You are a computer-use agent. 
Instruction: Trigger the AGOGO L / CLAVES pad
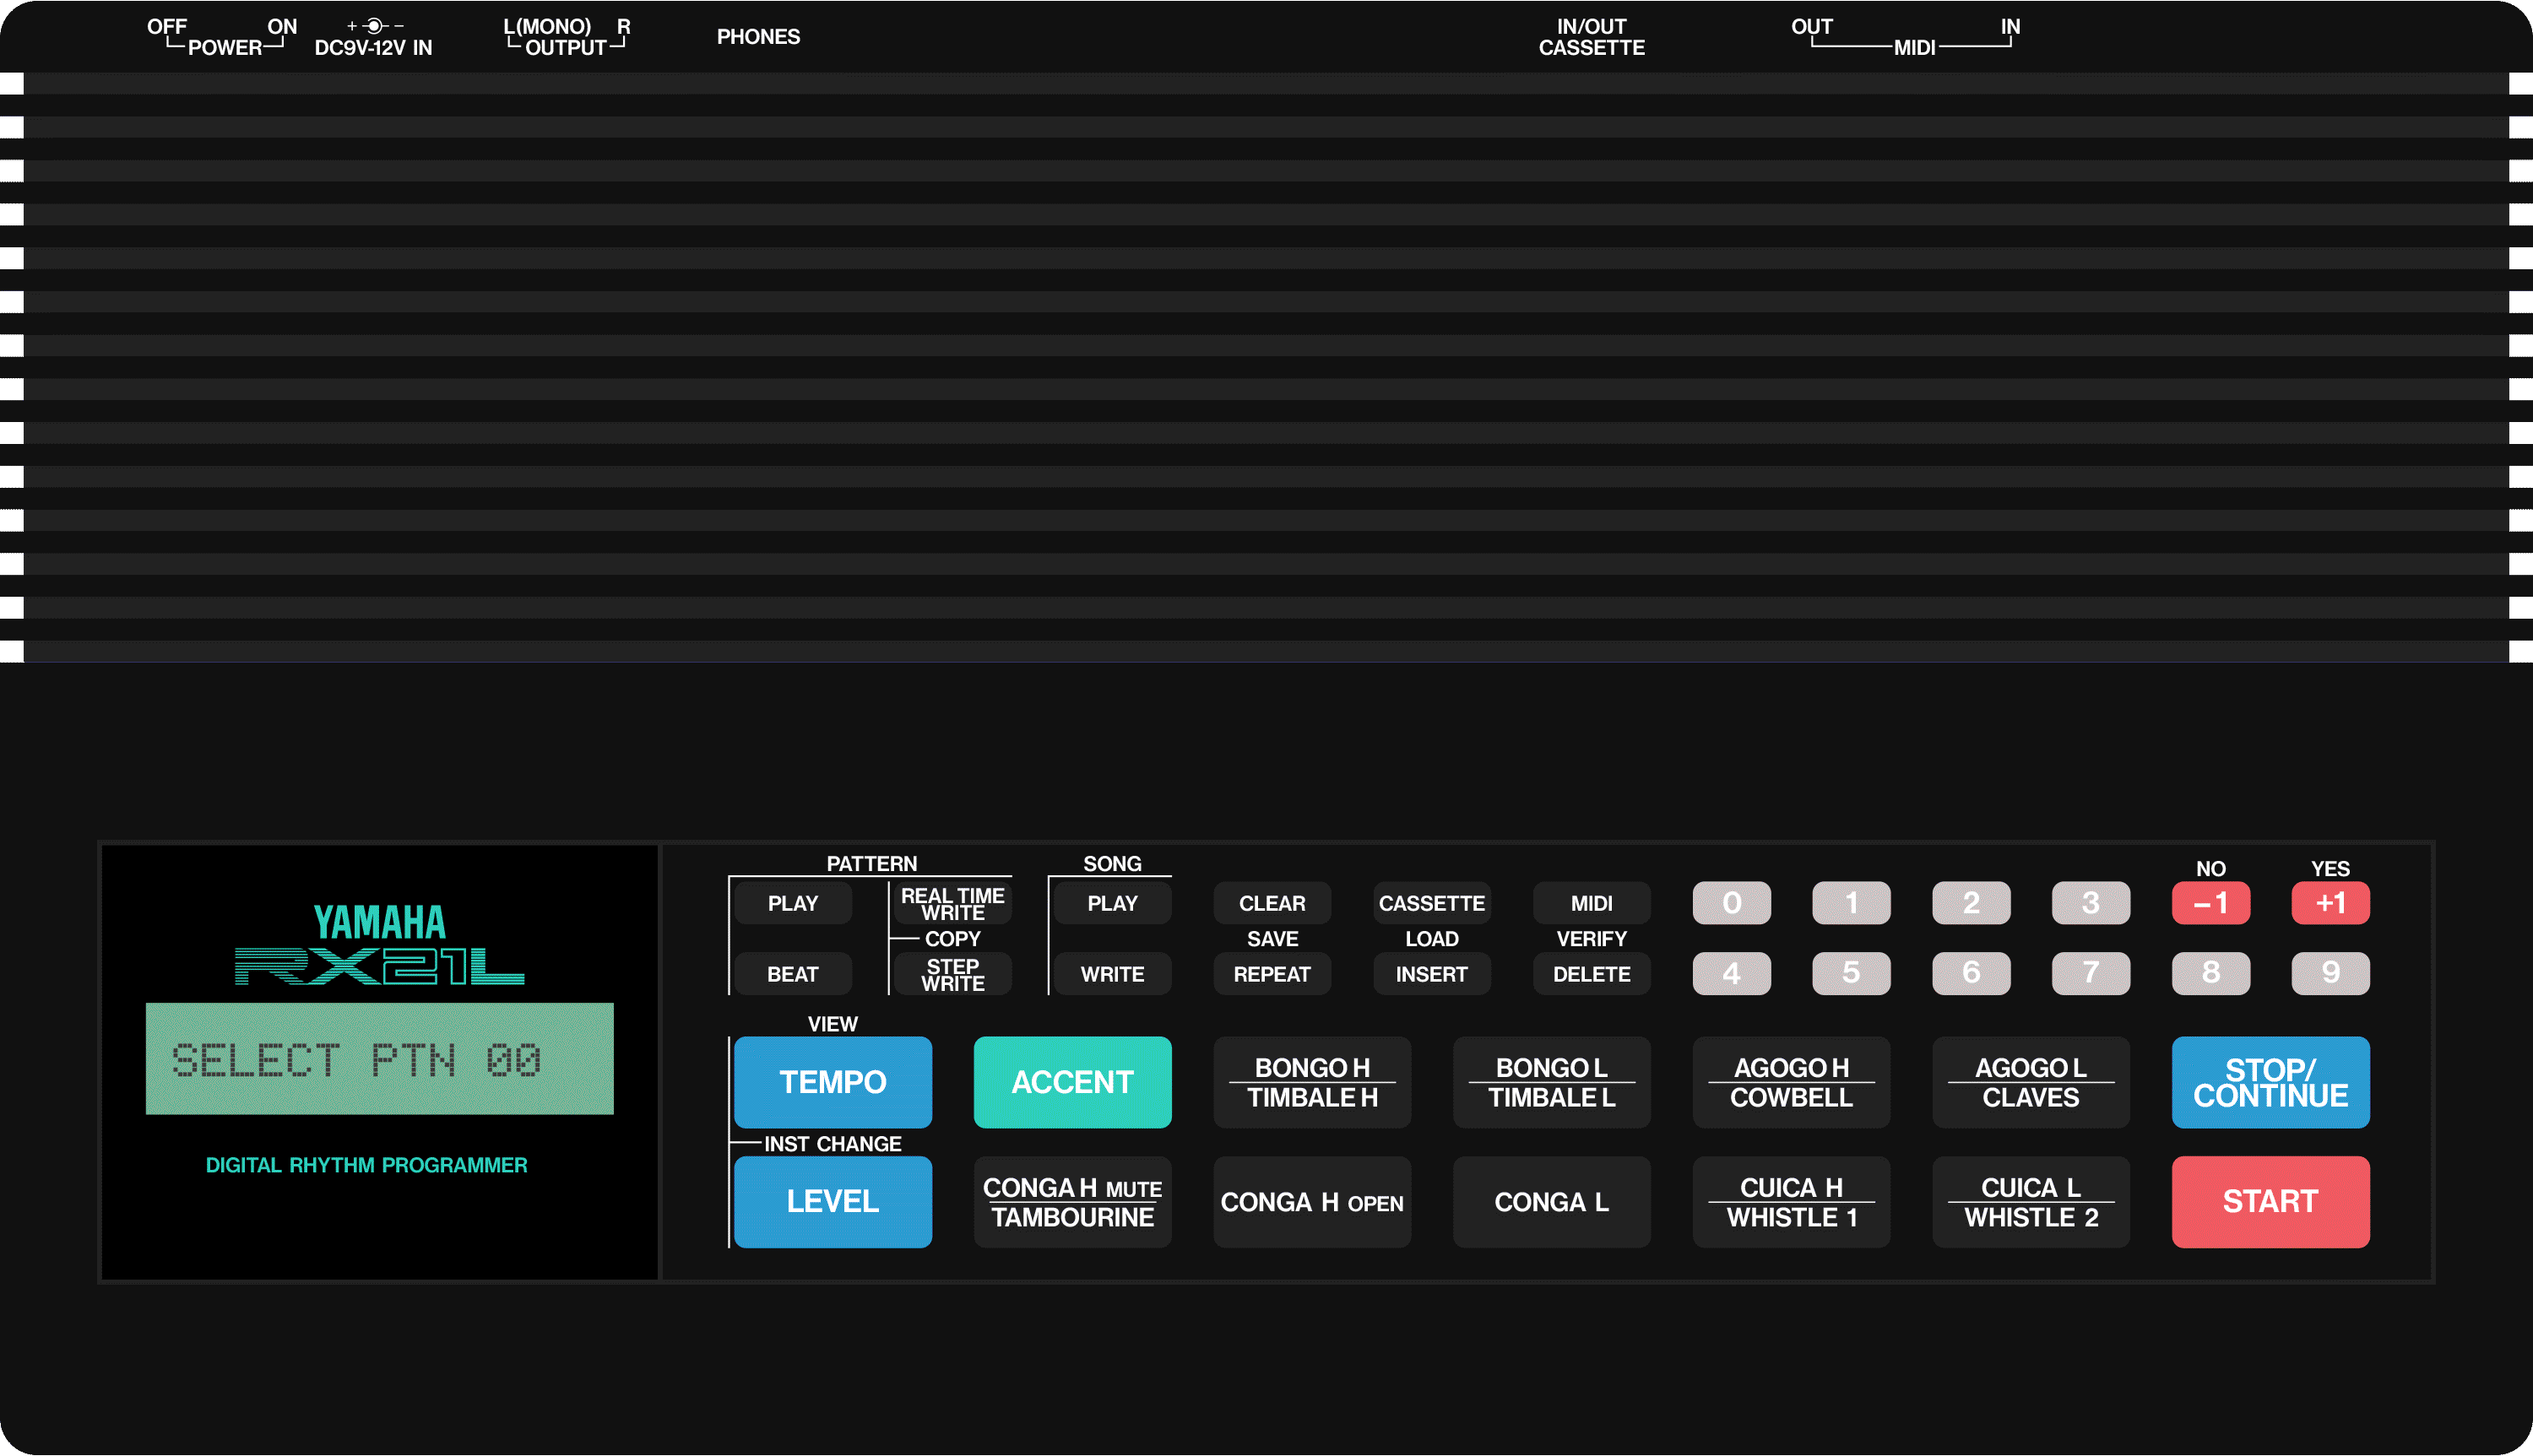[x=2031, y=1082]
